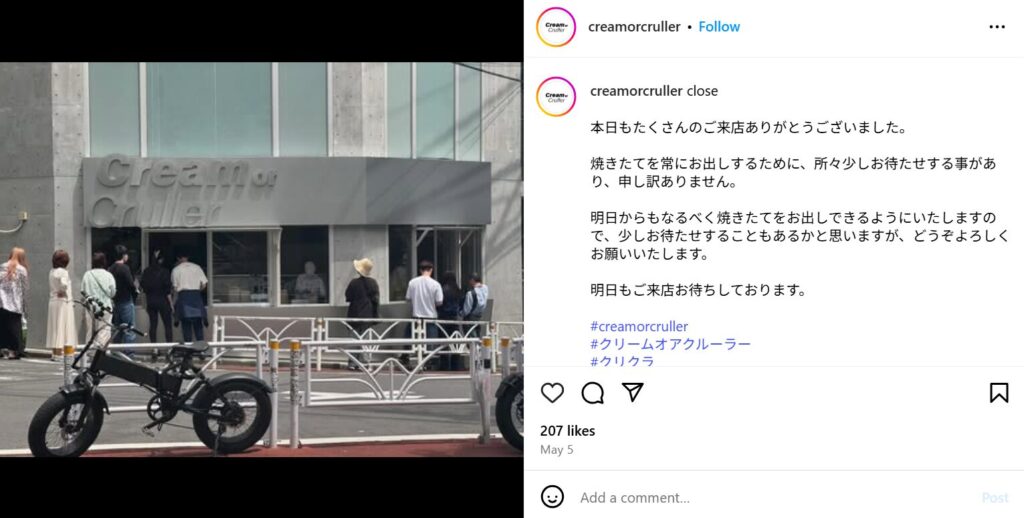The height and width of the screenshot is (518, 1024).
Task: Click the Japanese caption text block
Action: (799, 209)
